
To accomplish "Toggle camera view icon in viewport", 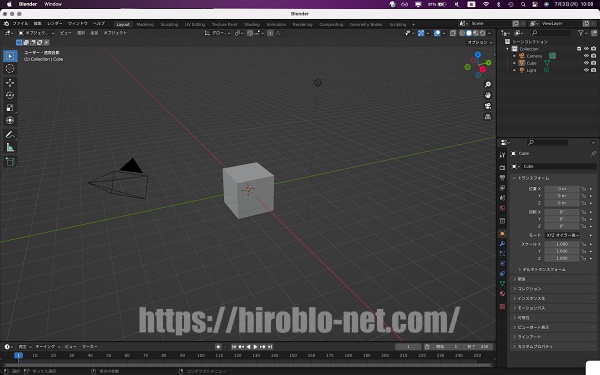I will tap(488, 106).
